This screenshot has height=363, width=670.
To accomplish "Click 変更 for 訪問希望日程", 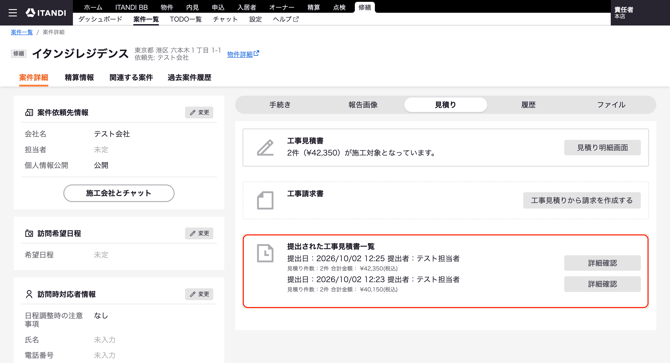I will tap(199, 233).
